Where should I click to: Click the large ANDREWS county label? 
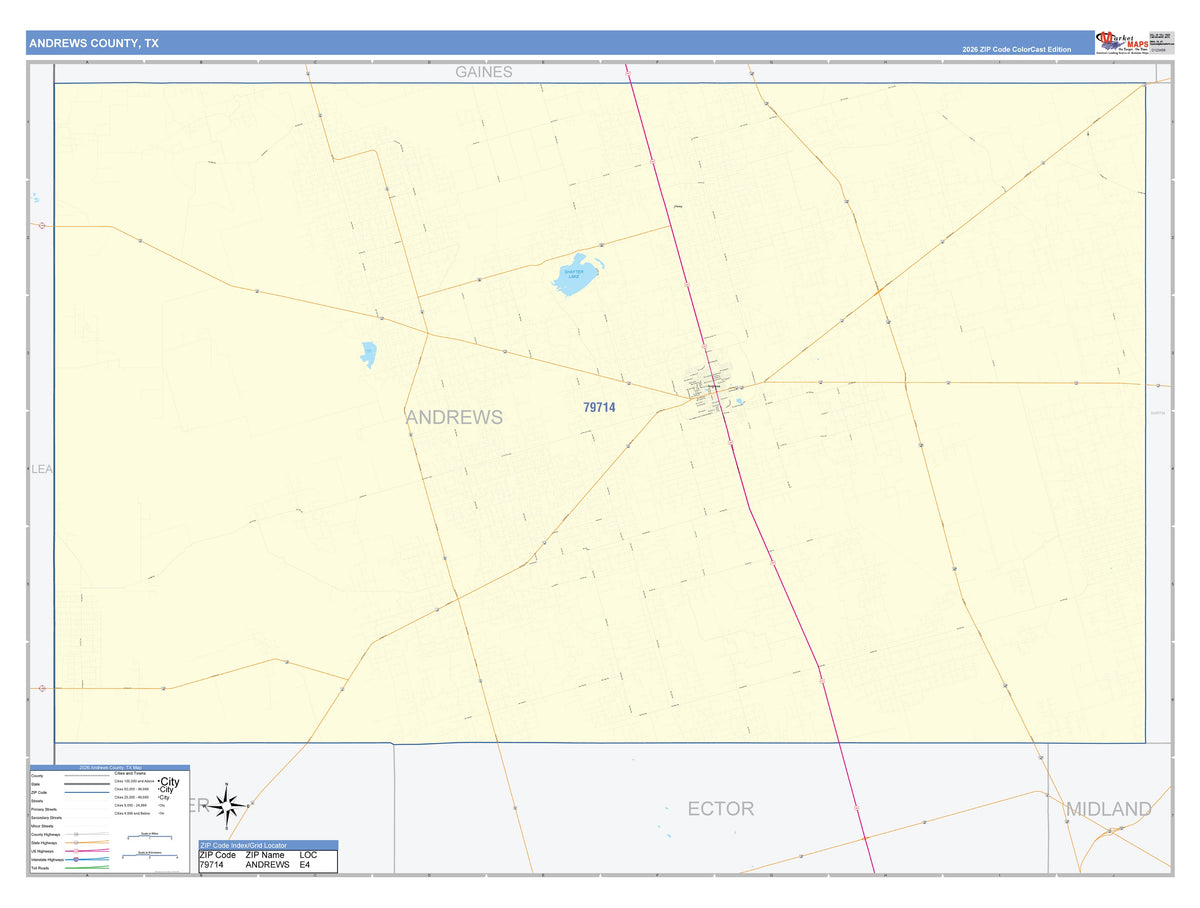point(454,417)
